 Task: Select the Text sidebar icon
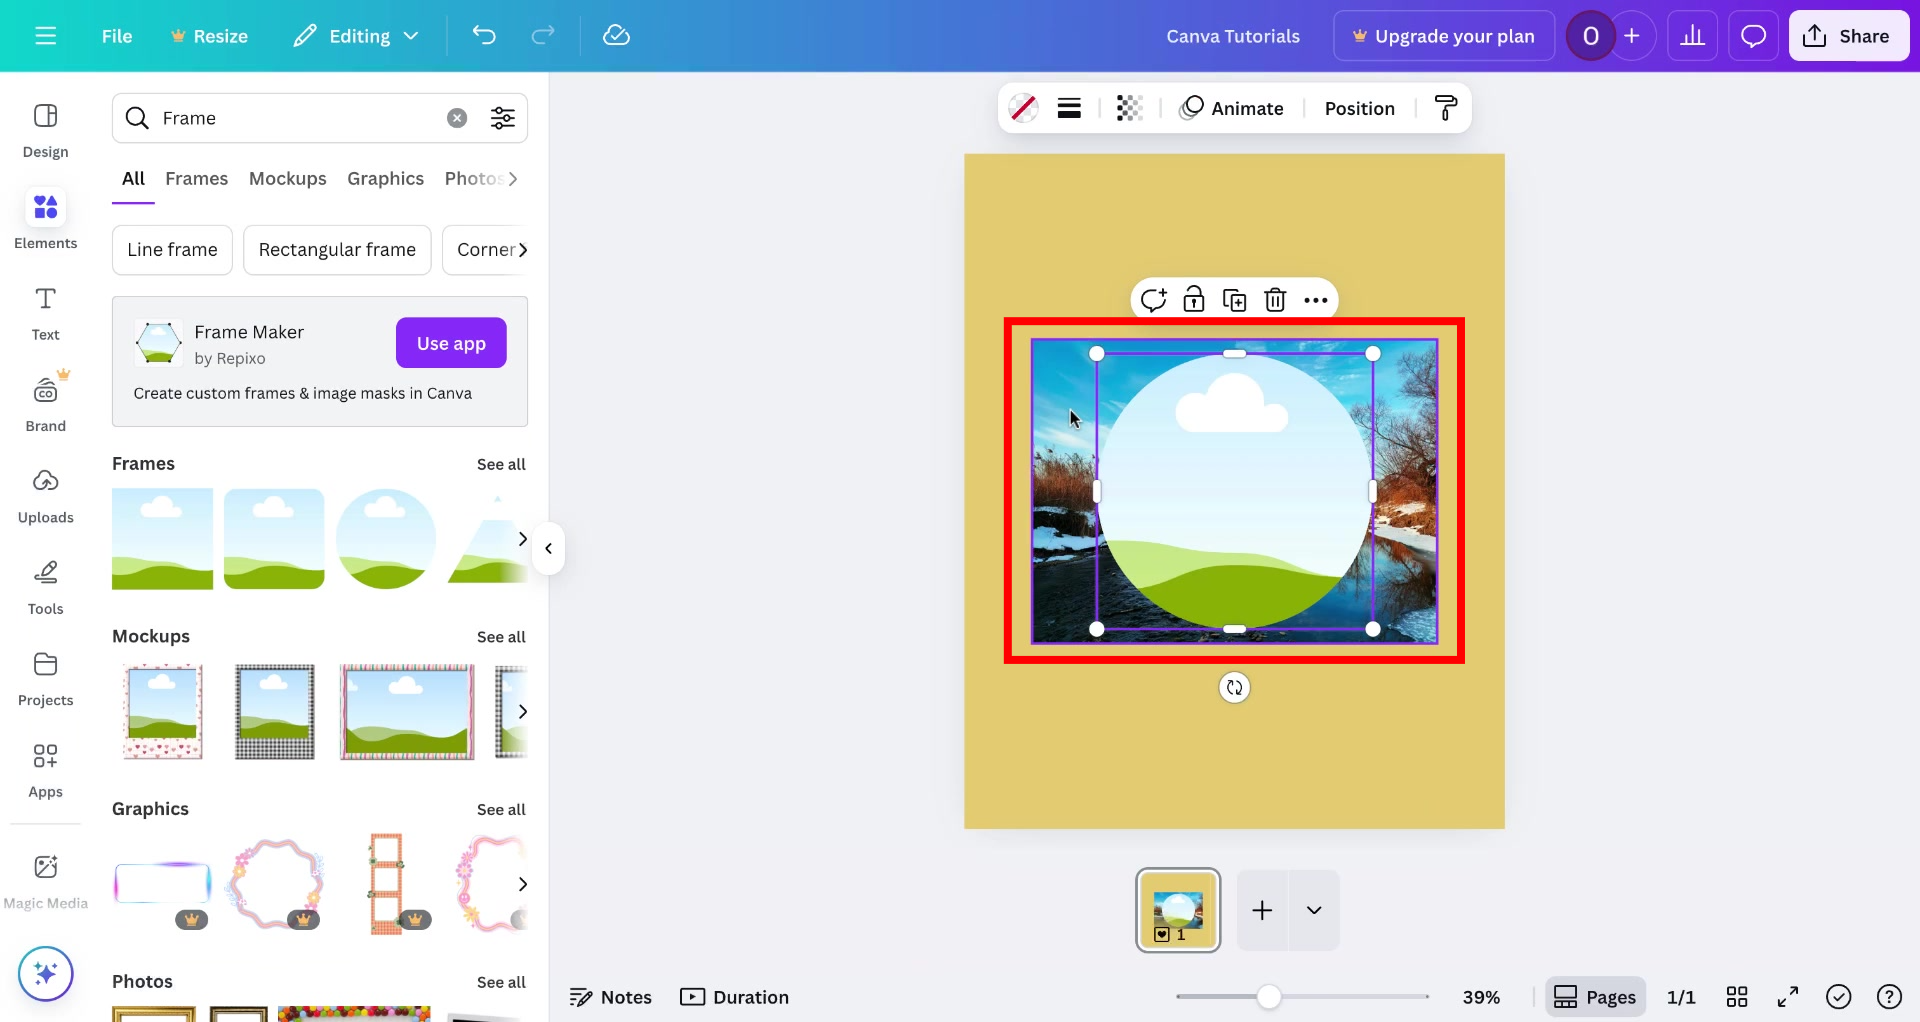coord(45,312)
